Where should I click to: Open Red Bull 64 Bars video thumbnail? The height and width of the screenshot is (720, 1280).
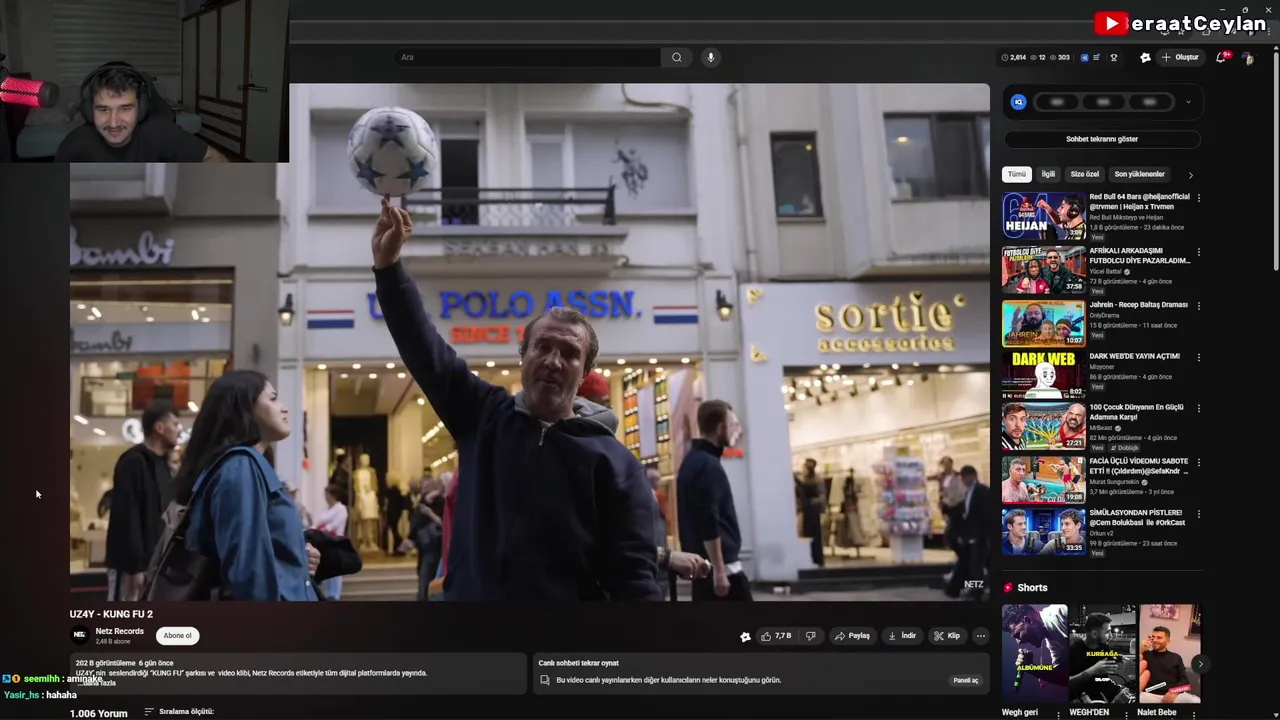coord(1044,215)
